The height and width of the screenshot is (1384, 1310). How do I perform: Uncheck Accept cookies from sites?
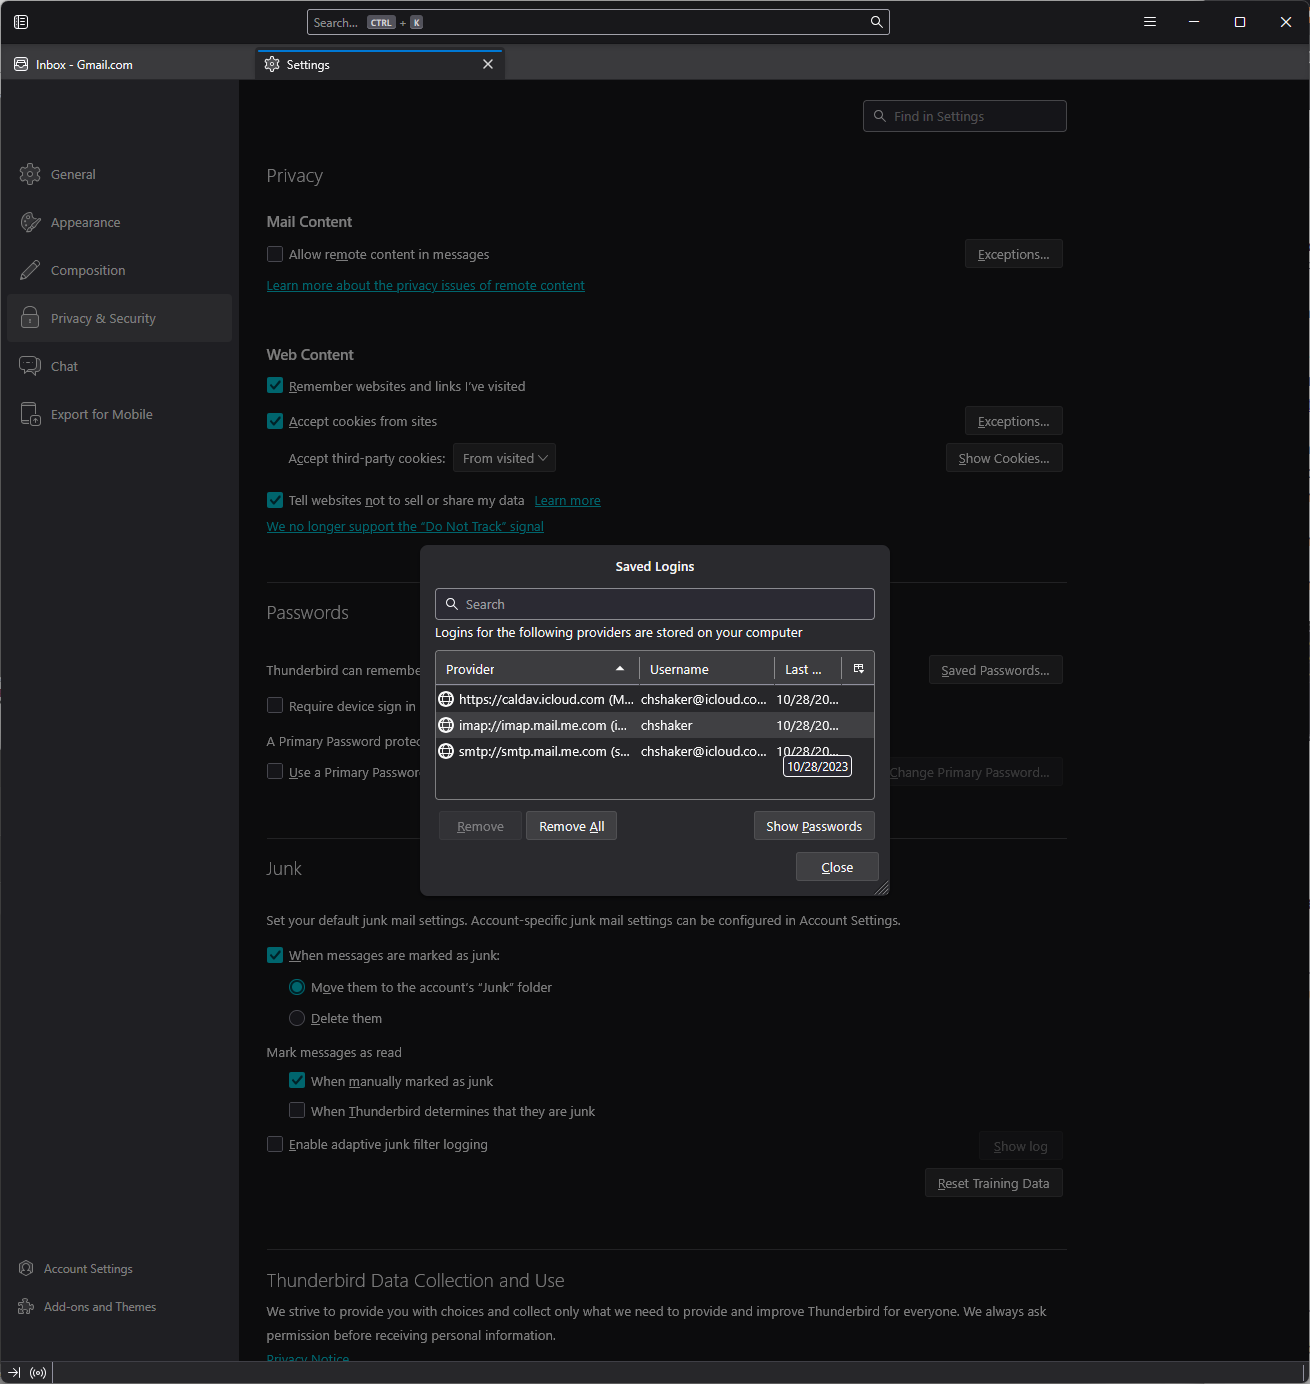point(275,422)
